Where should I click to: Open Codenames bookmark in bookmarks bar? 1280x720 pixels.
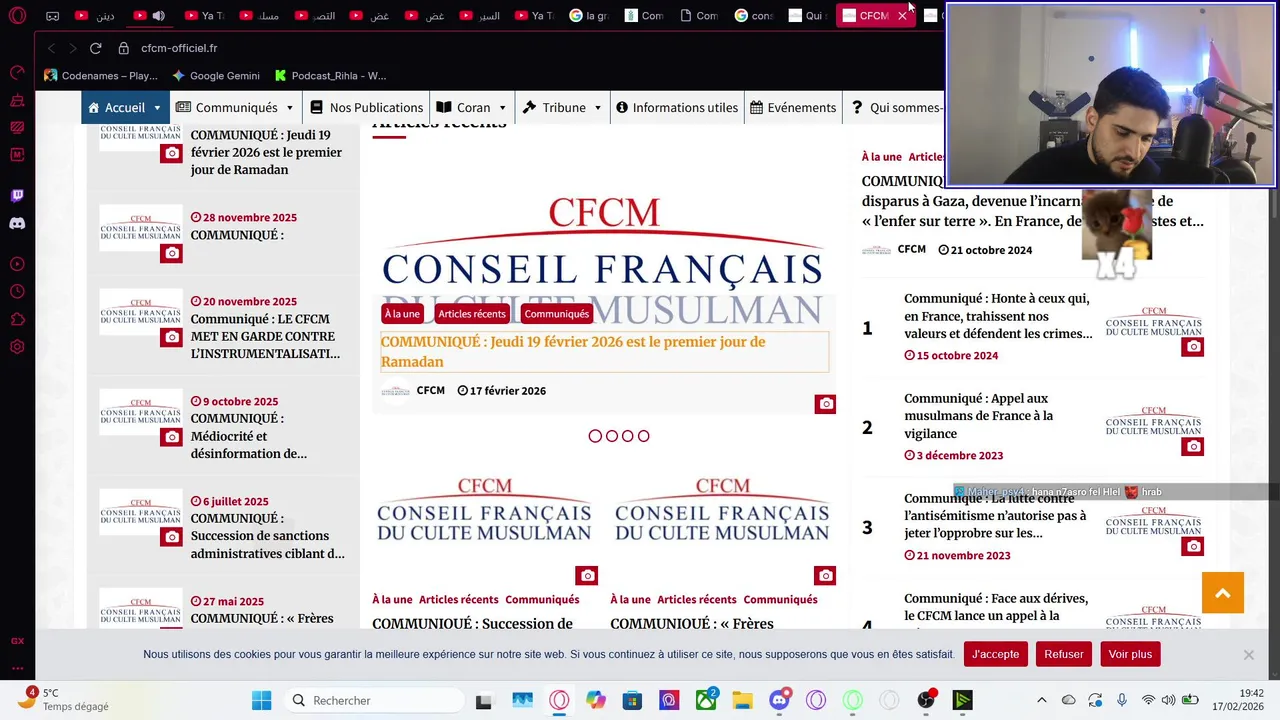[x=101, y=76]
